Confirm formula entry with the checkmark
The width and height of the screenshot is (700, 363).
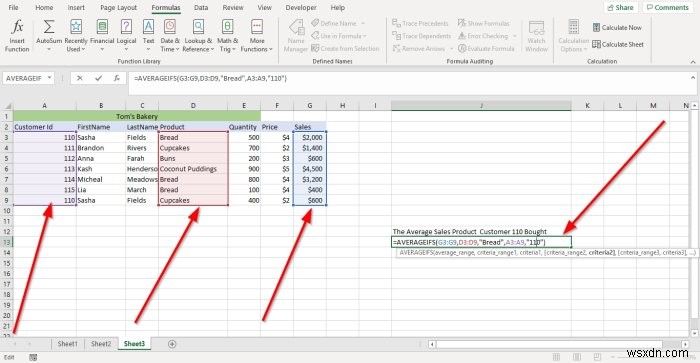coord(98,78)
